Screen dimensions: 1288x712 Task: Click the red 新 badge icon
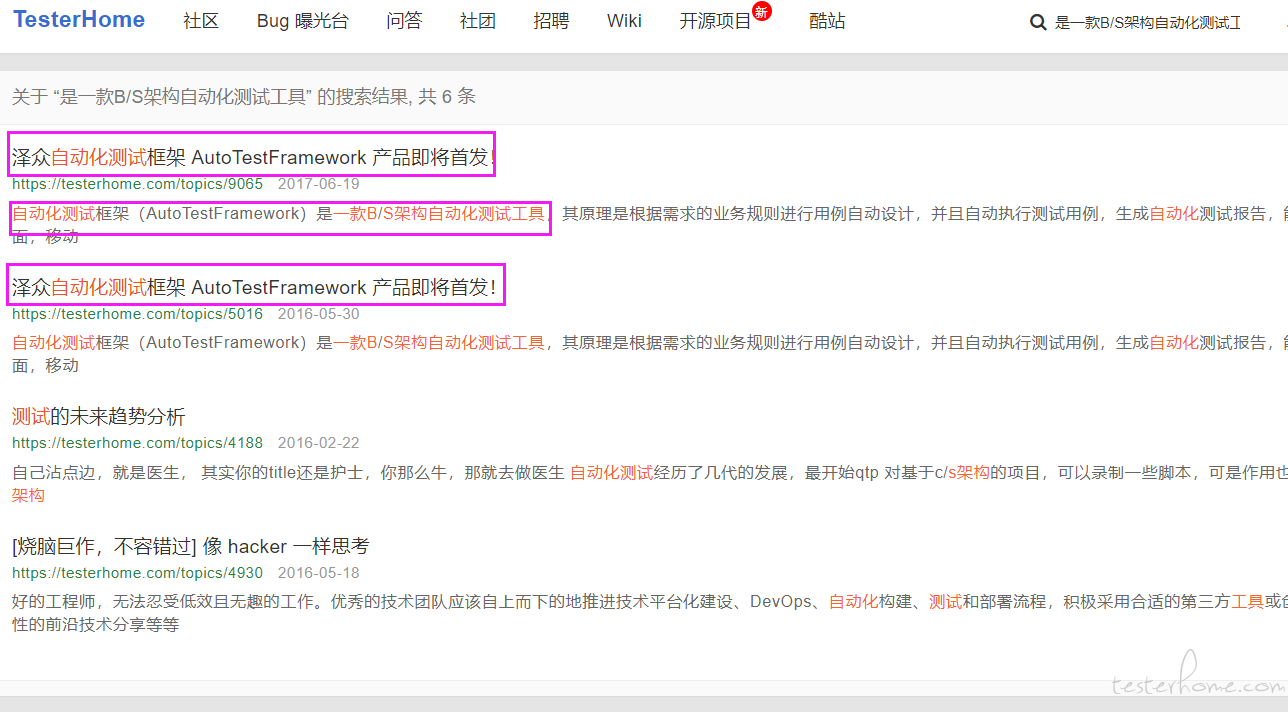tap(762, 12)
